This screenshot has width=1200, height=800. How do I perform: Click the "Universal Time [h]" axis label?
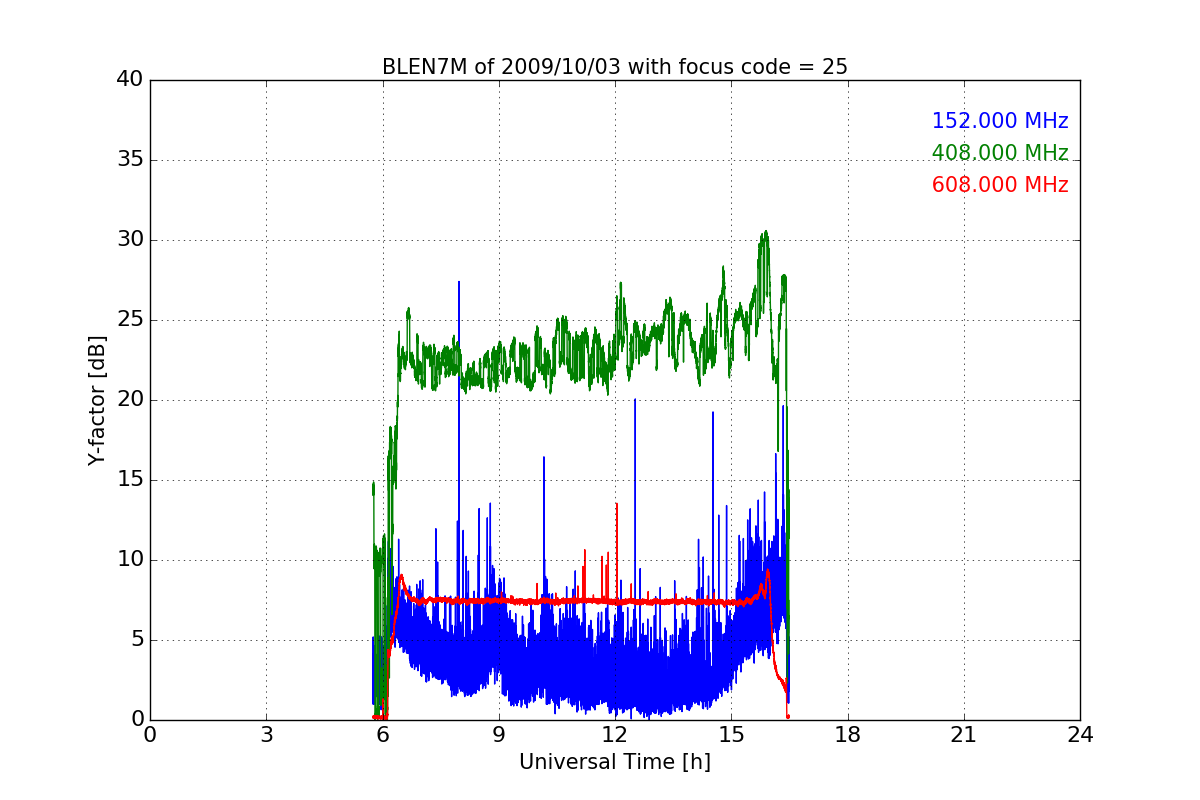coord(615,762)
